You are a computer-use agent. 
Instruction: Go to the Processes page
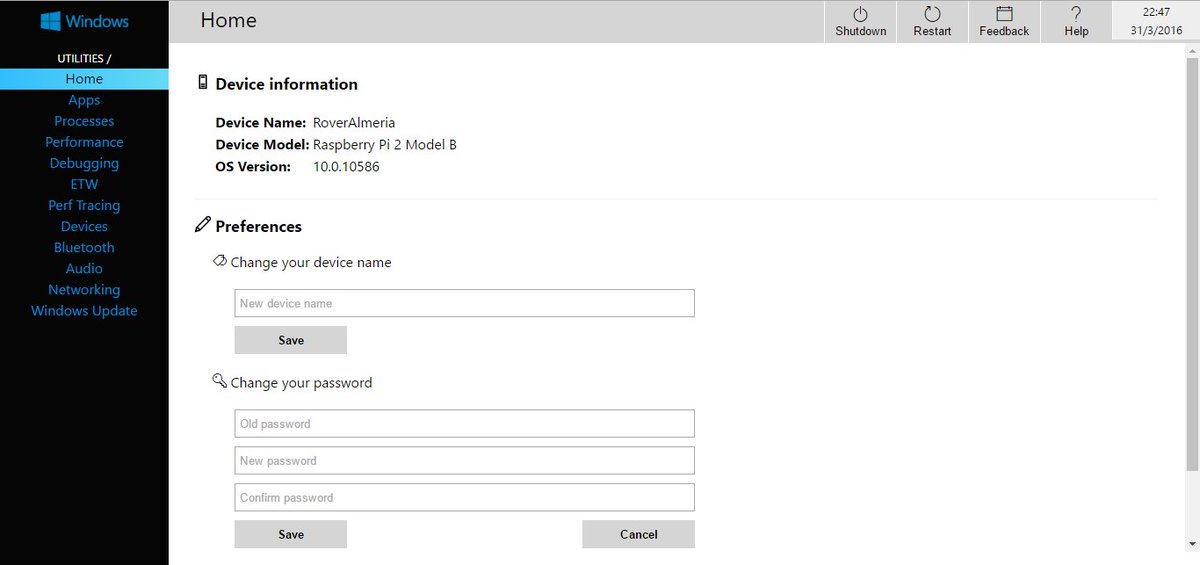pos(84,121)
